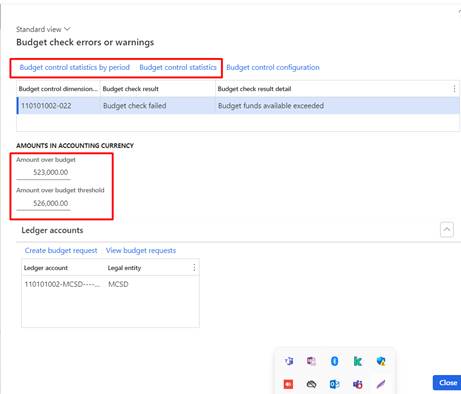Click the Budget check result column header
This screenshot has height=394, width=461.
157,89
